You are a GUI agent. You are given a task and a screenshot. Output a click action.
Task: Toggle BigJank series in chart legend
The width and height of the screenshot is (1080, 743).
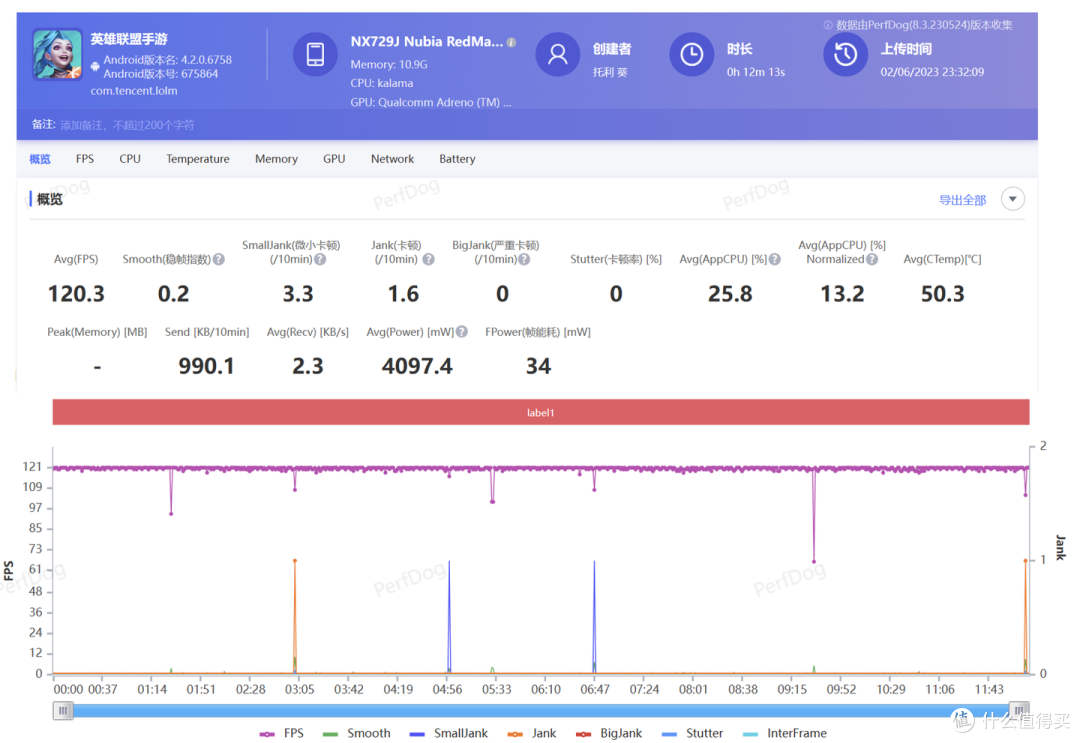tap(609, 733)
